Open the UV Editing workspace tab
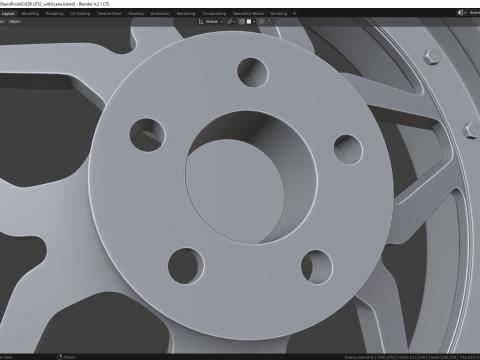Image resolution: width=480 pixels, height=360 pixels. click(x=80, y=14)
